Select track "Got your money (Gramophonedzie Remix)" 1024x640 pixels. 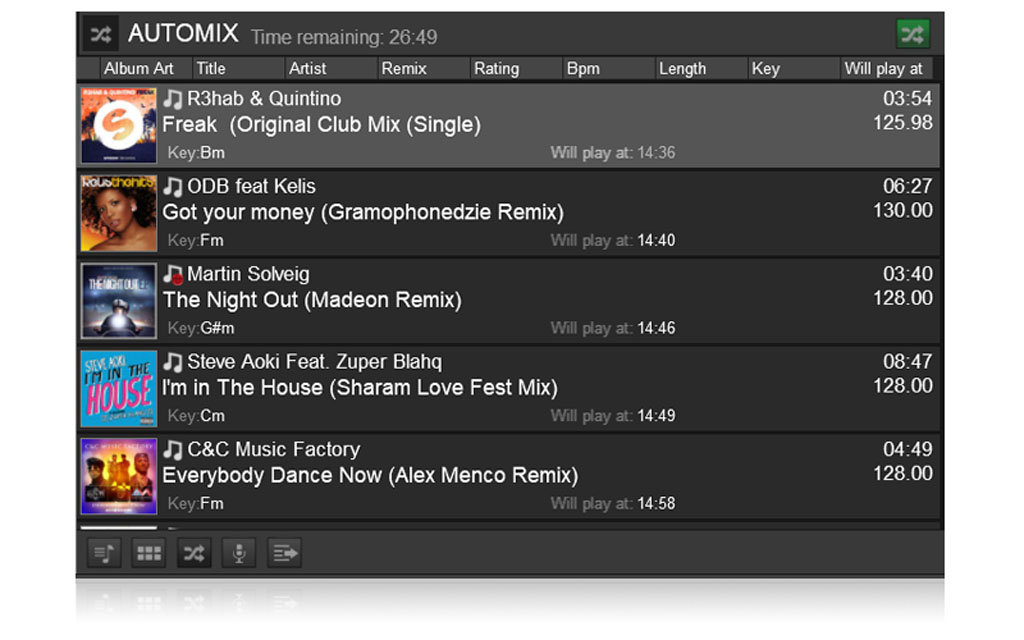[363, 212]
